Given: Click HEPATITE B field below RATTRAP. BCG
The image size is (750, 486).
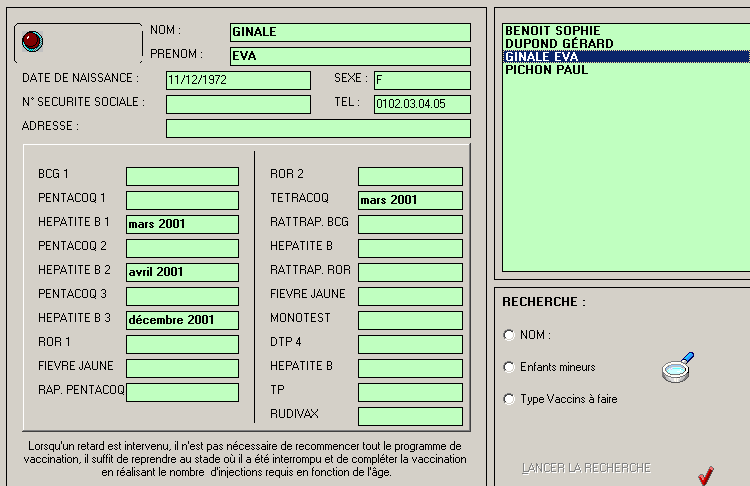Looking at the screenshot, I should click(x=410, y=248).
